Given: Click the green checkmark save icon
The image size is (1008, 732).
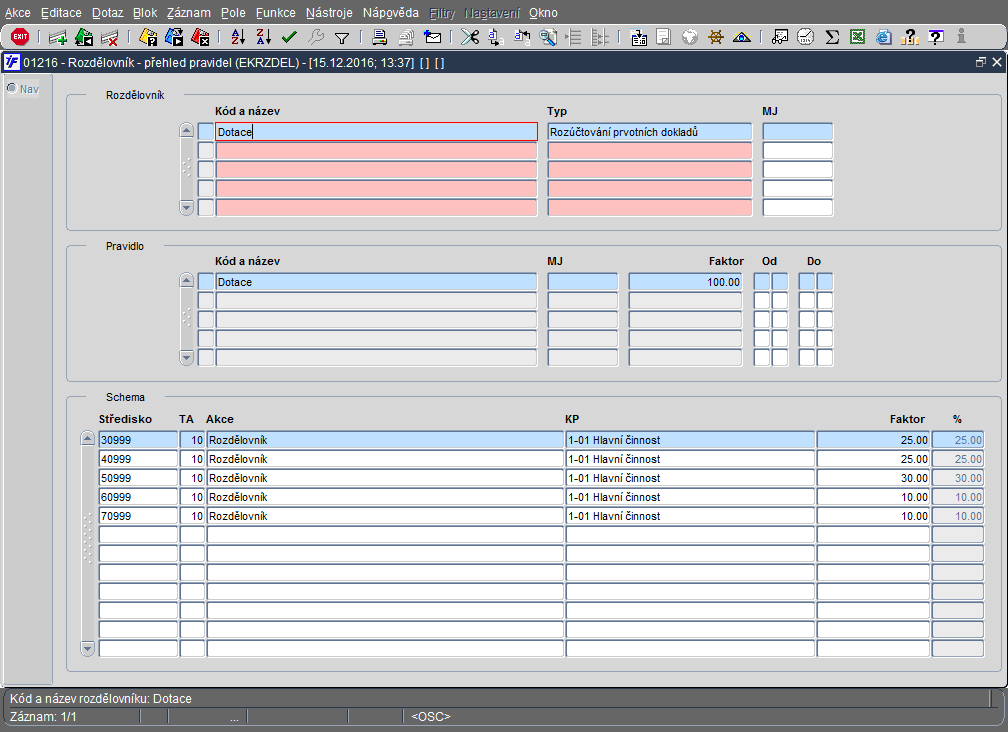Looking at the screenshot, I should 289,37.
